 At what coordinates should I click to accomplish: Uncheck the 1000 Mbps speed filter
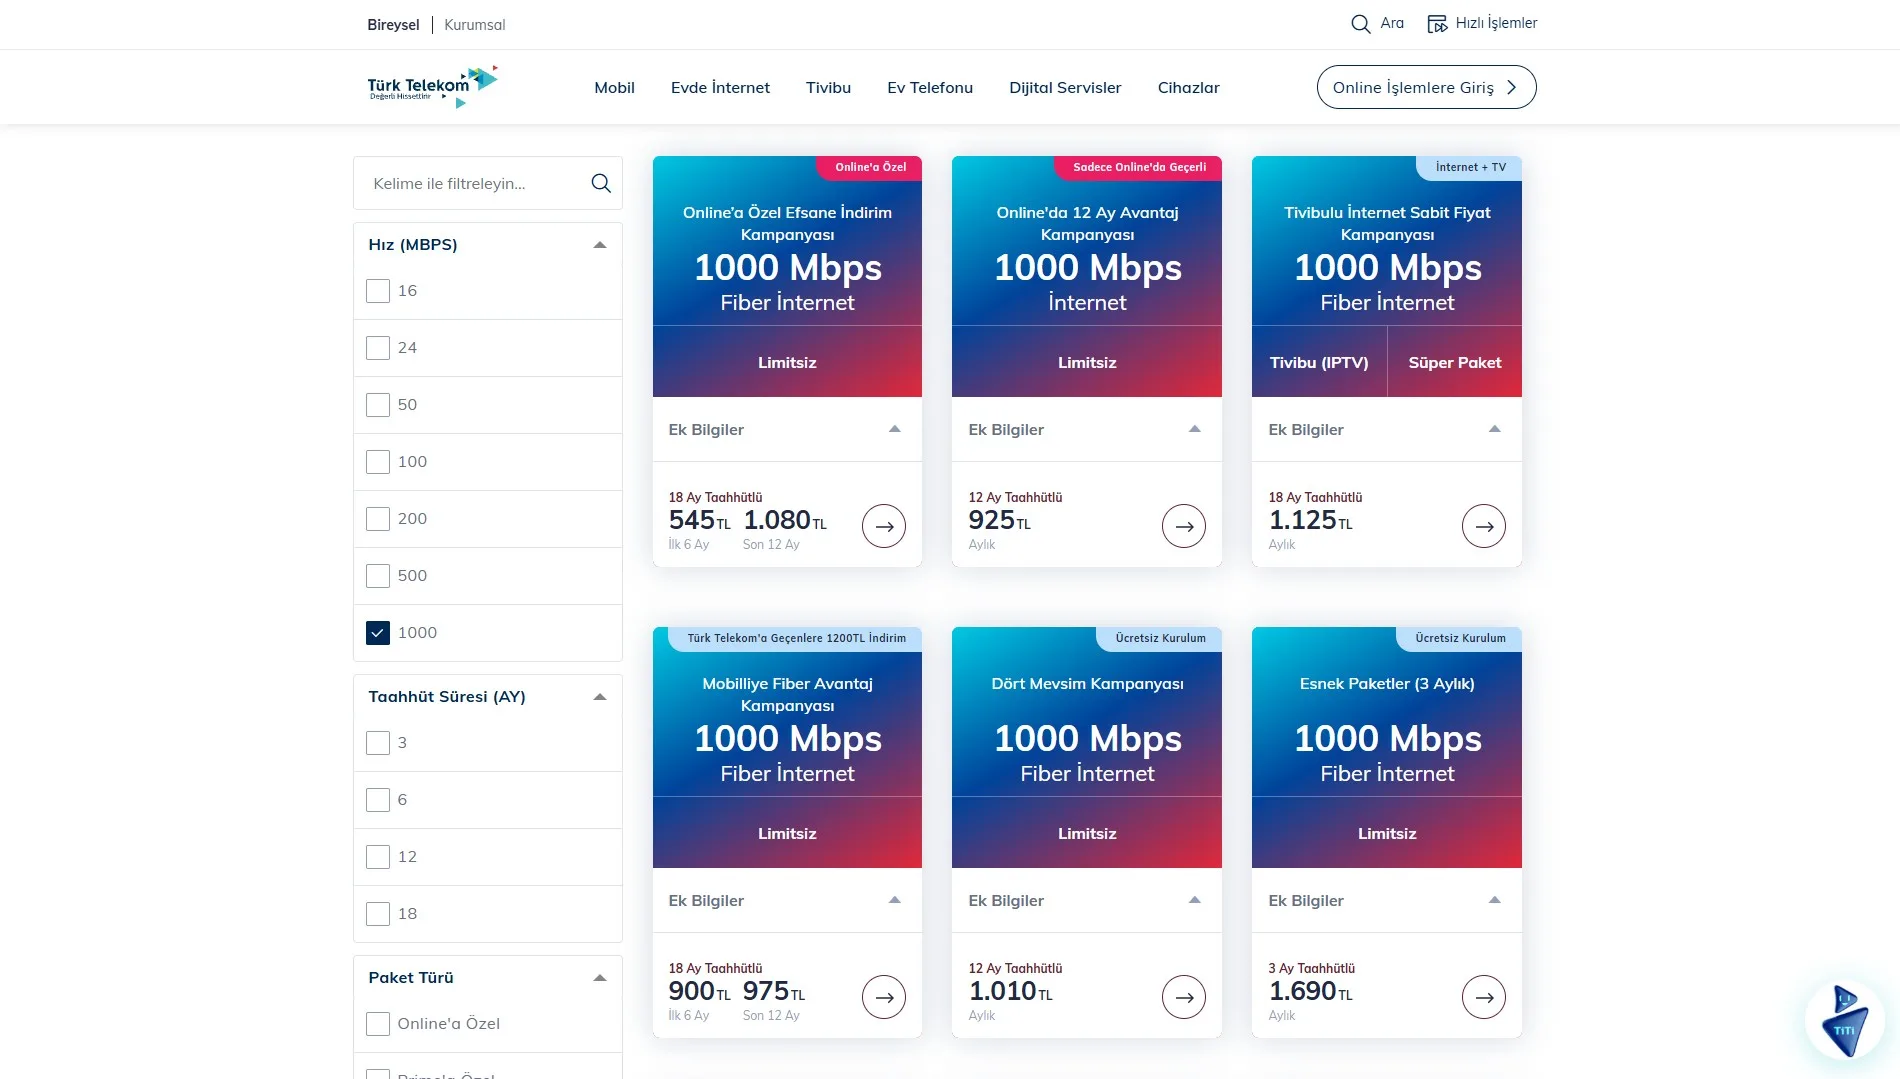[x=378, y=633]
